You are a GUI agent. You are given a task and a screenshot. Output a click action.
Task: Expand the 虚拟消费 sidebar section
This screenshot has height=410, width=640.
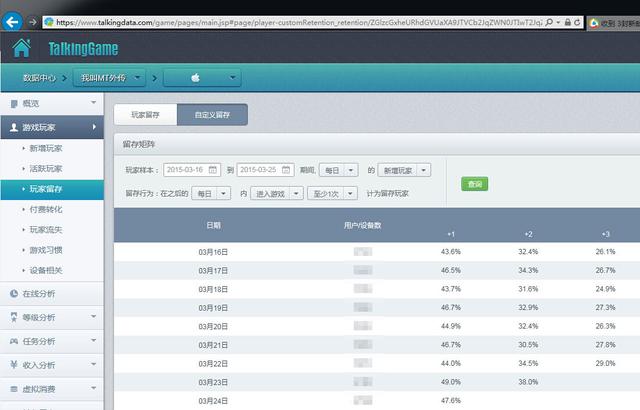pyautogui.click(x=93, y=388)
